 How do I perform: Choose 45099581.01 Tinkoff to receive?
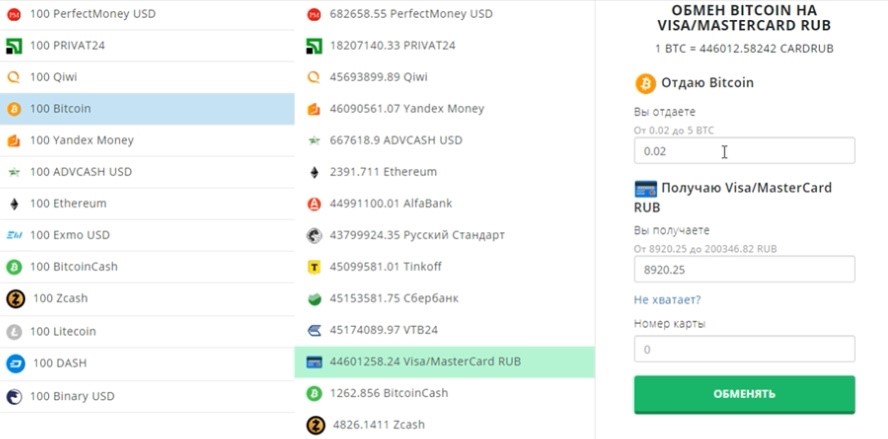(x=445, y=267)
